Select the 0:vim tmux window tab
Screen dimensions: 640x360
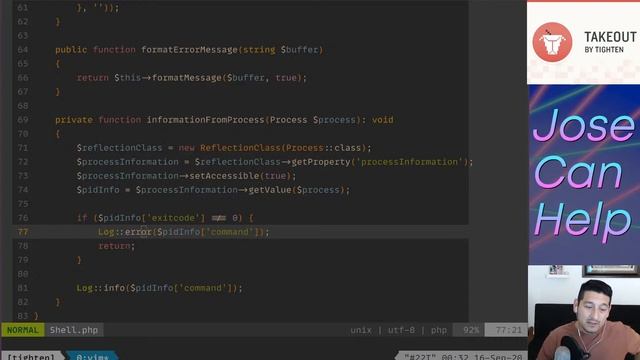tap(92, 356)
